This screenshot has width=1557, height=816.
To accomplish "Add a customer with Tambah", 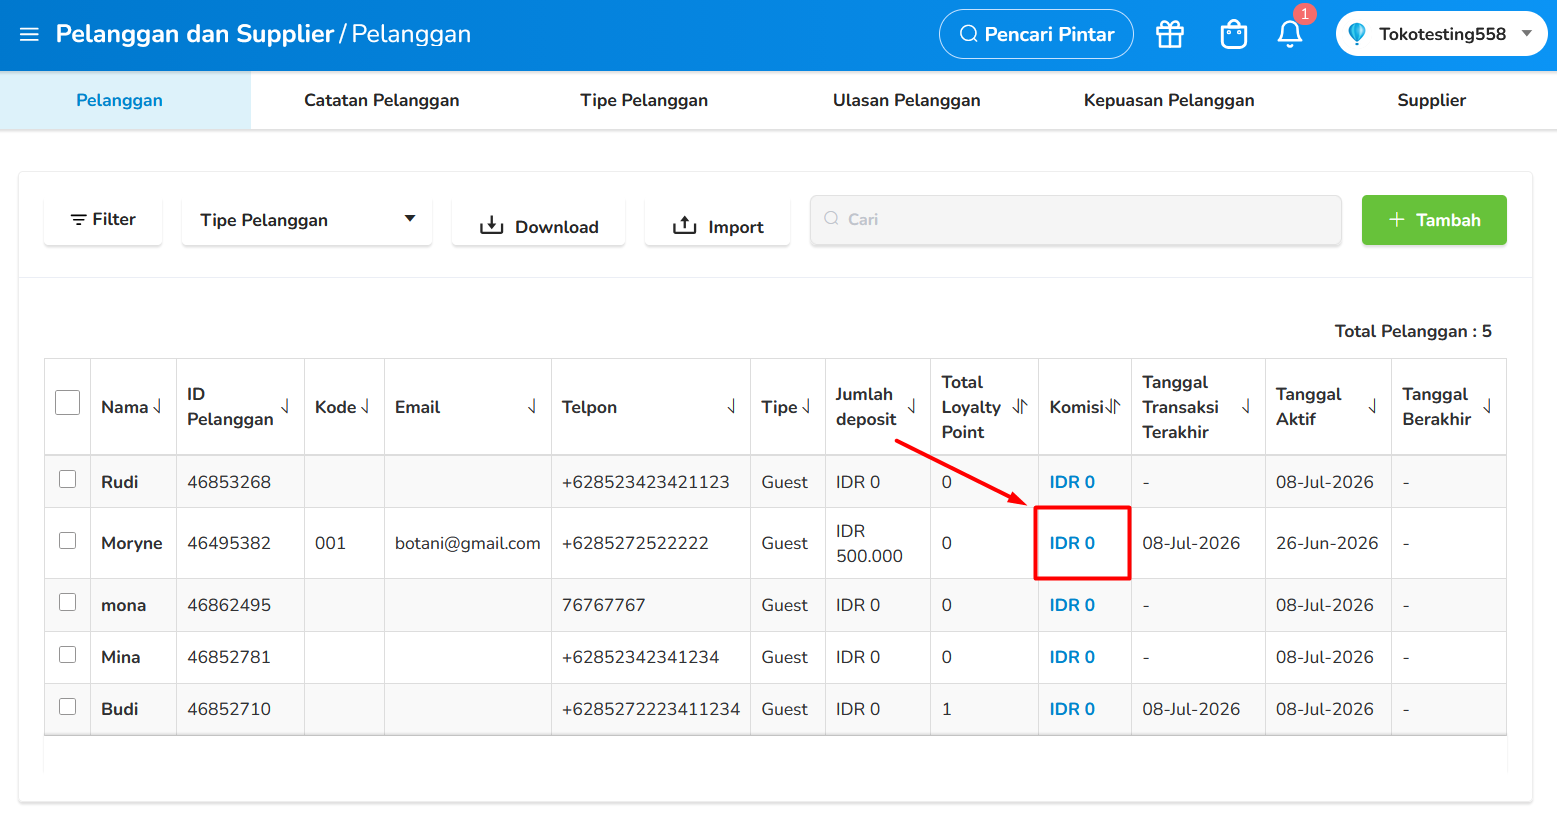I will (1434, 220).
